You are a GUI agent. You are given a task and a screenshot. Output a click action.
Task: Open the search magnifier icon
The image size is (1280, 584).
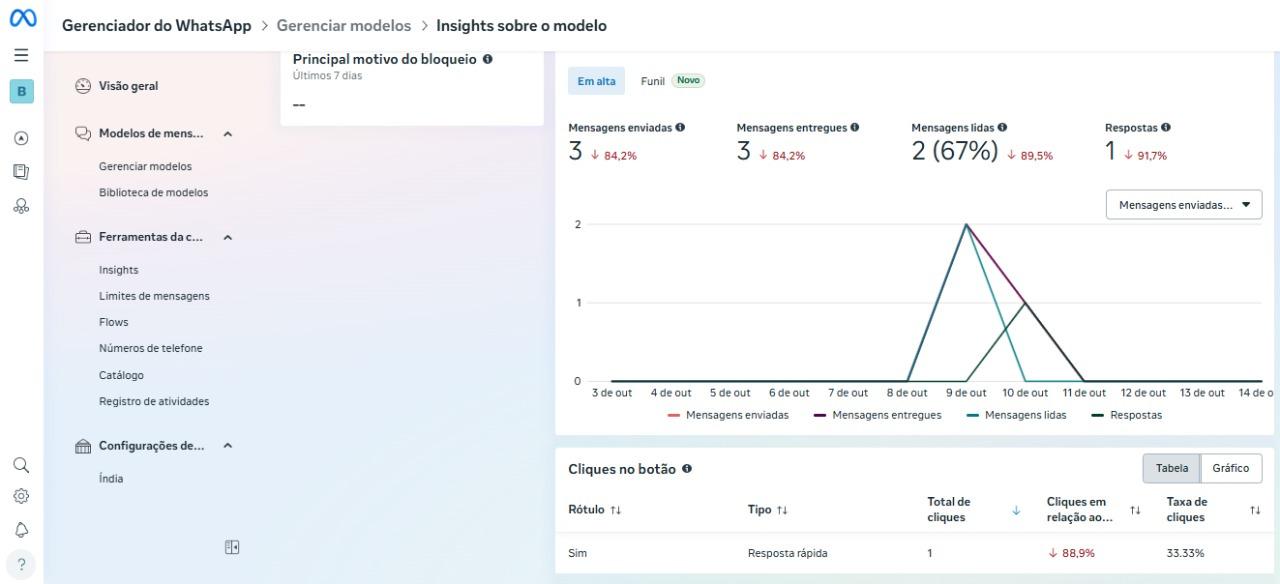coord(21,465)
